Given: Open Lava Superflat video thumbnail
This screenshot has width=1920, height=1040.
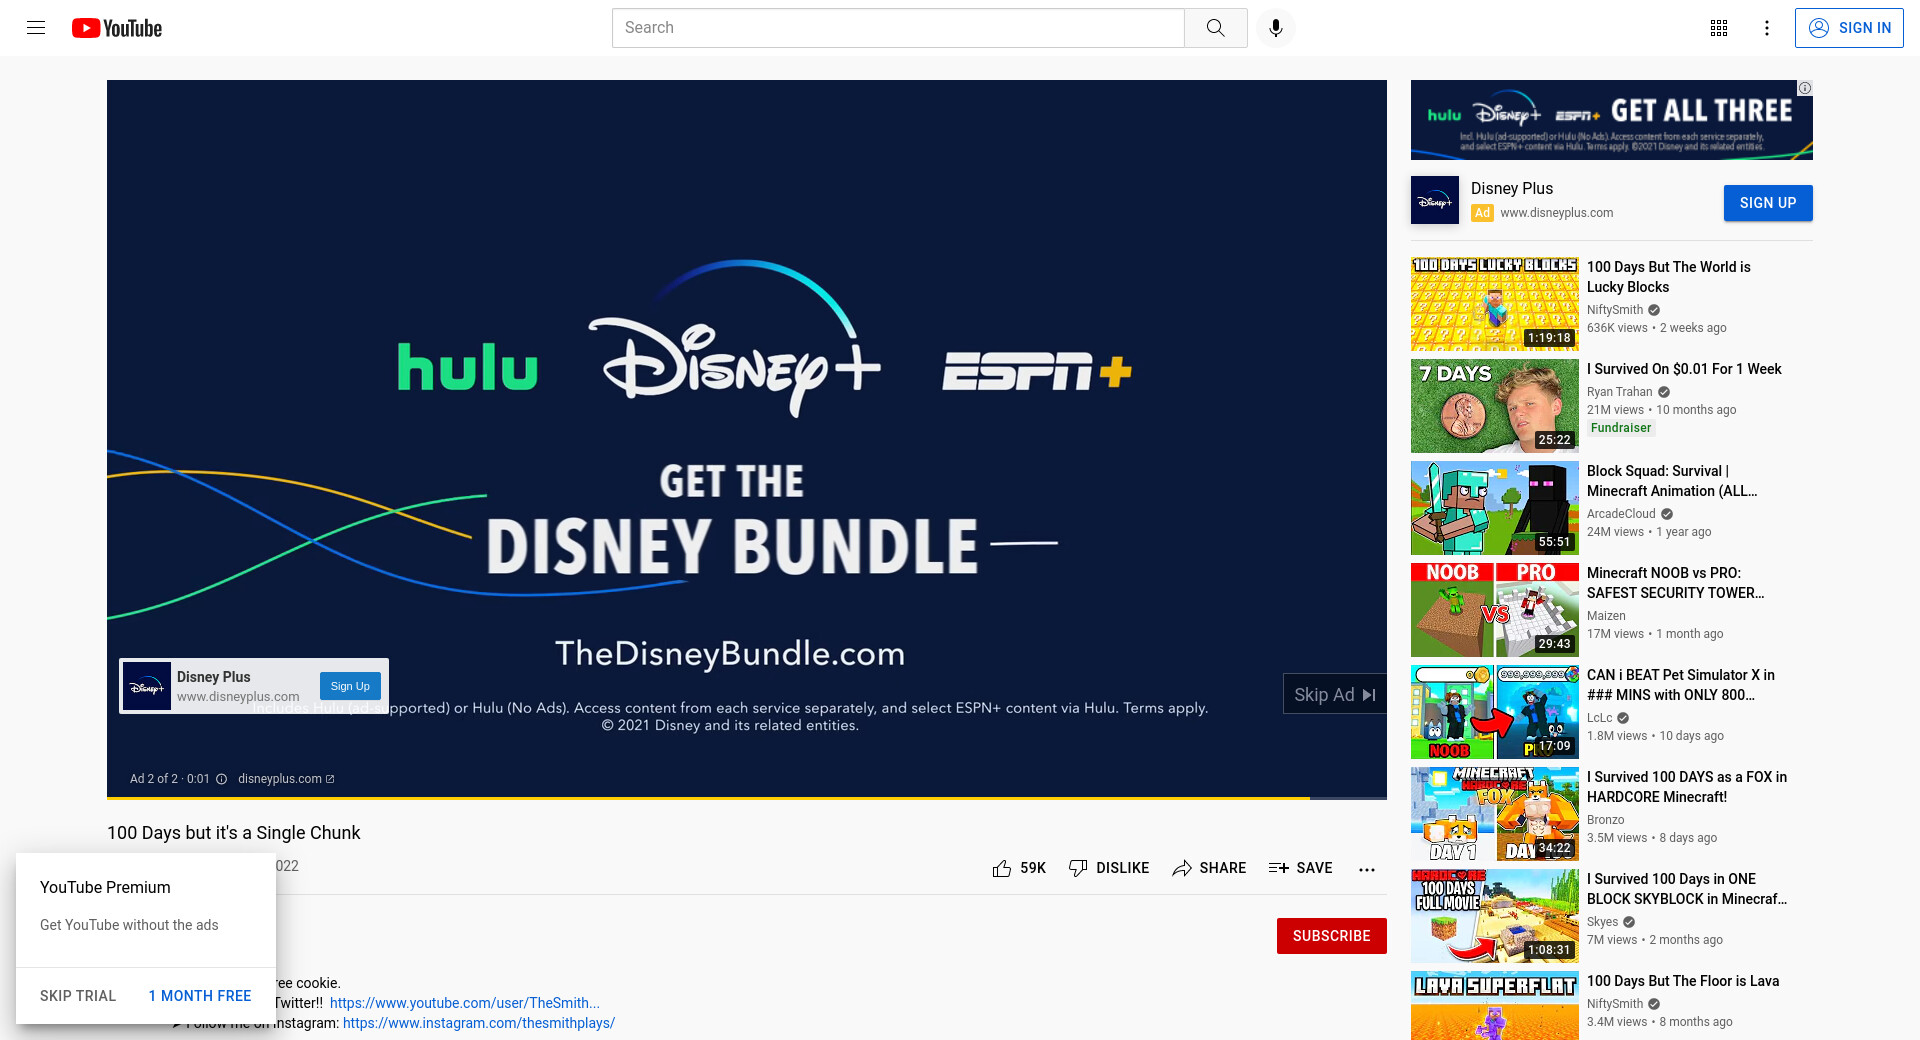Looking at the screenshot, I should [x=1494, y=1005].
